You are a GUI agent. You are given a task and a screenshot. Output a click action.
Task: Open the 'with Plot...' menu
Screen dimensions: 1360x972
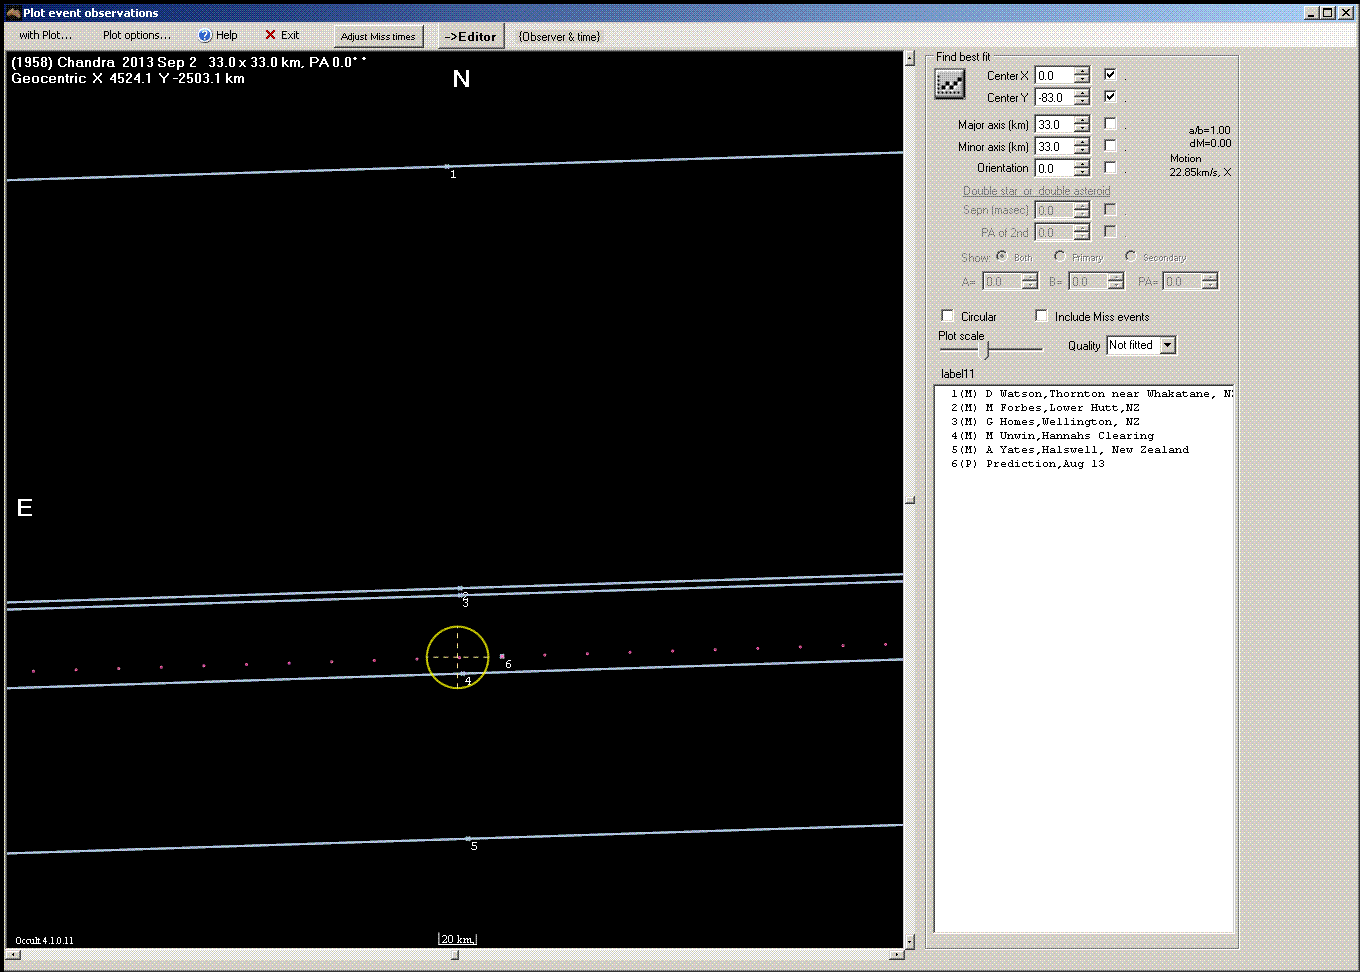coord(46,35)
